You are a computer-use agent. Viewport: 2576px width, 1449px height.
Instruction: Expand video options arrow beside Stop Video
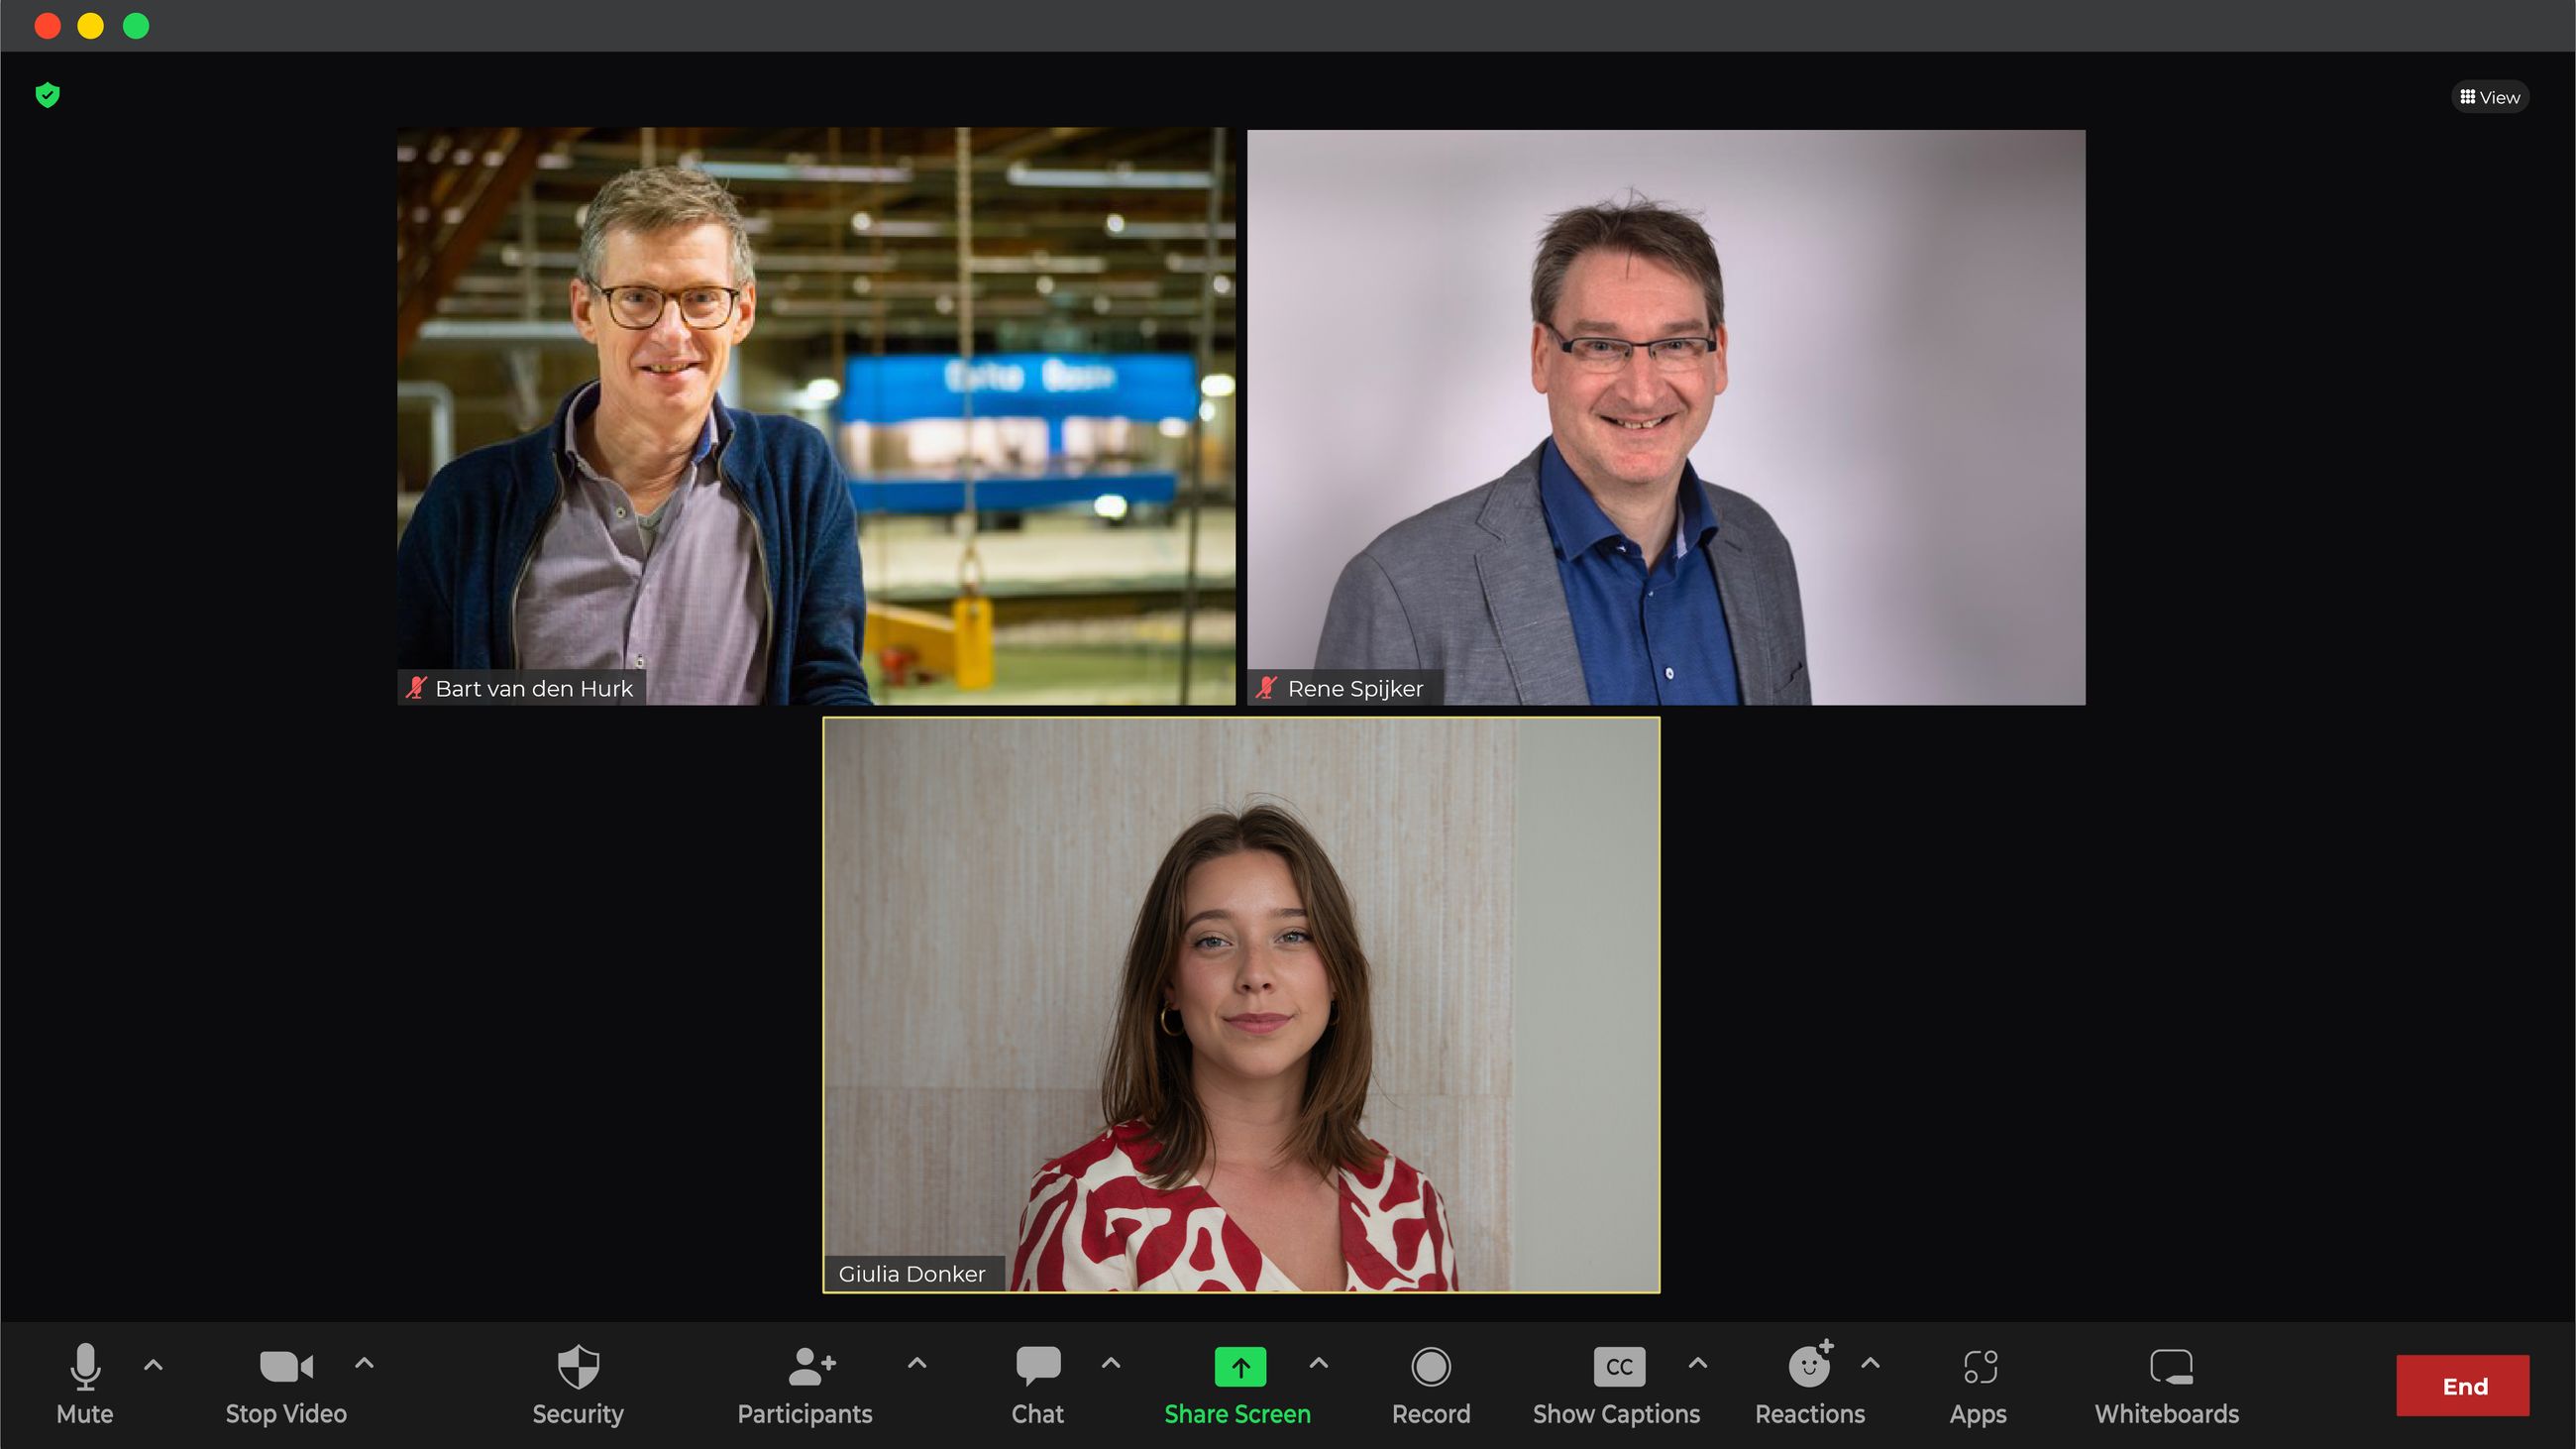tap(364, 1362)
